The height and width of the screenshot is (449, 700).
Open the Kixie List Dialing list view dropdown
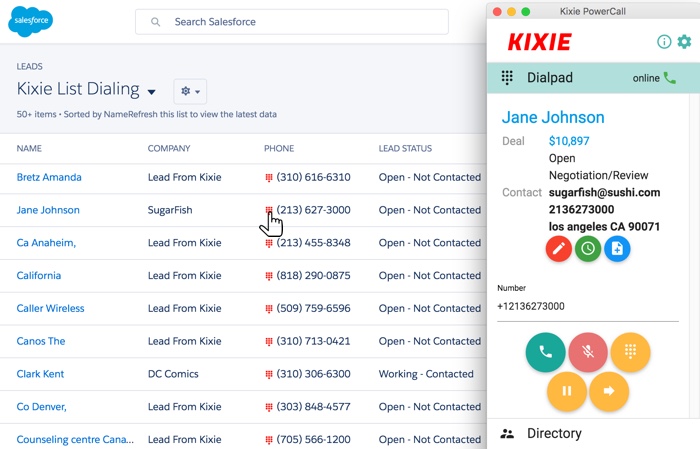coord(151,91)
